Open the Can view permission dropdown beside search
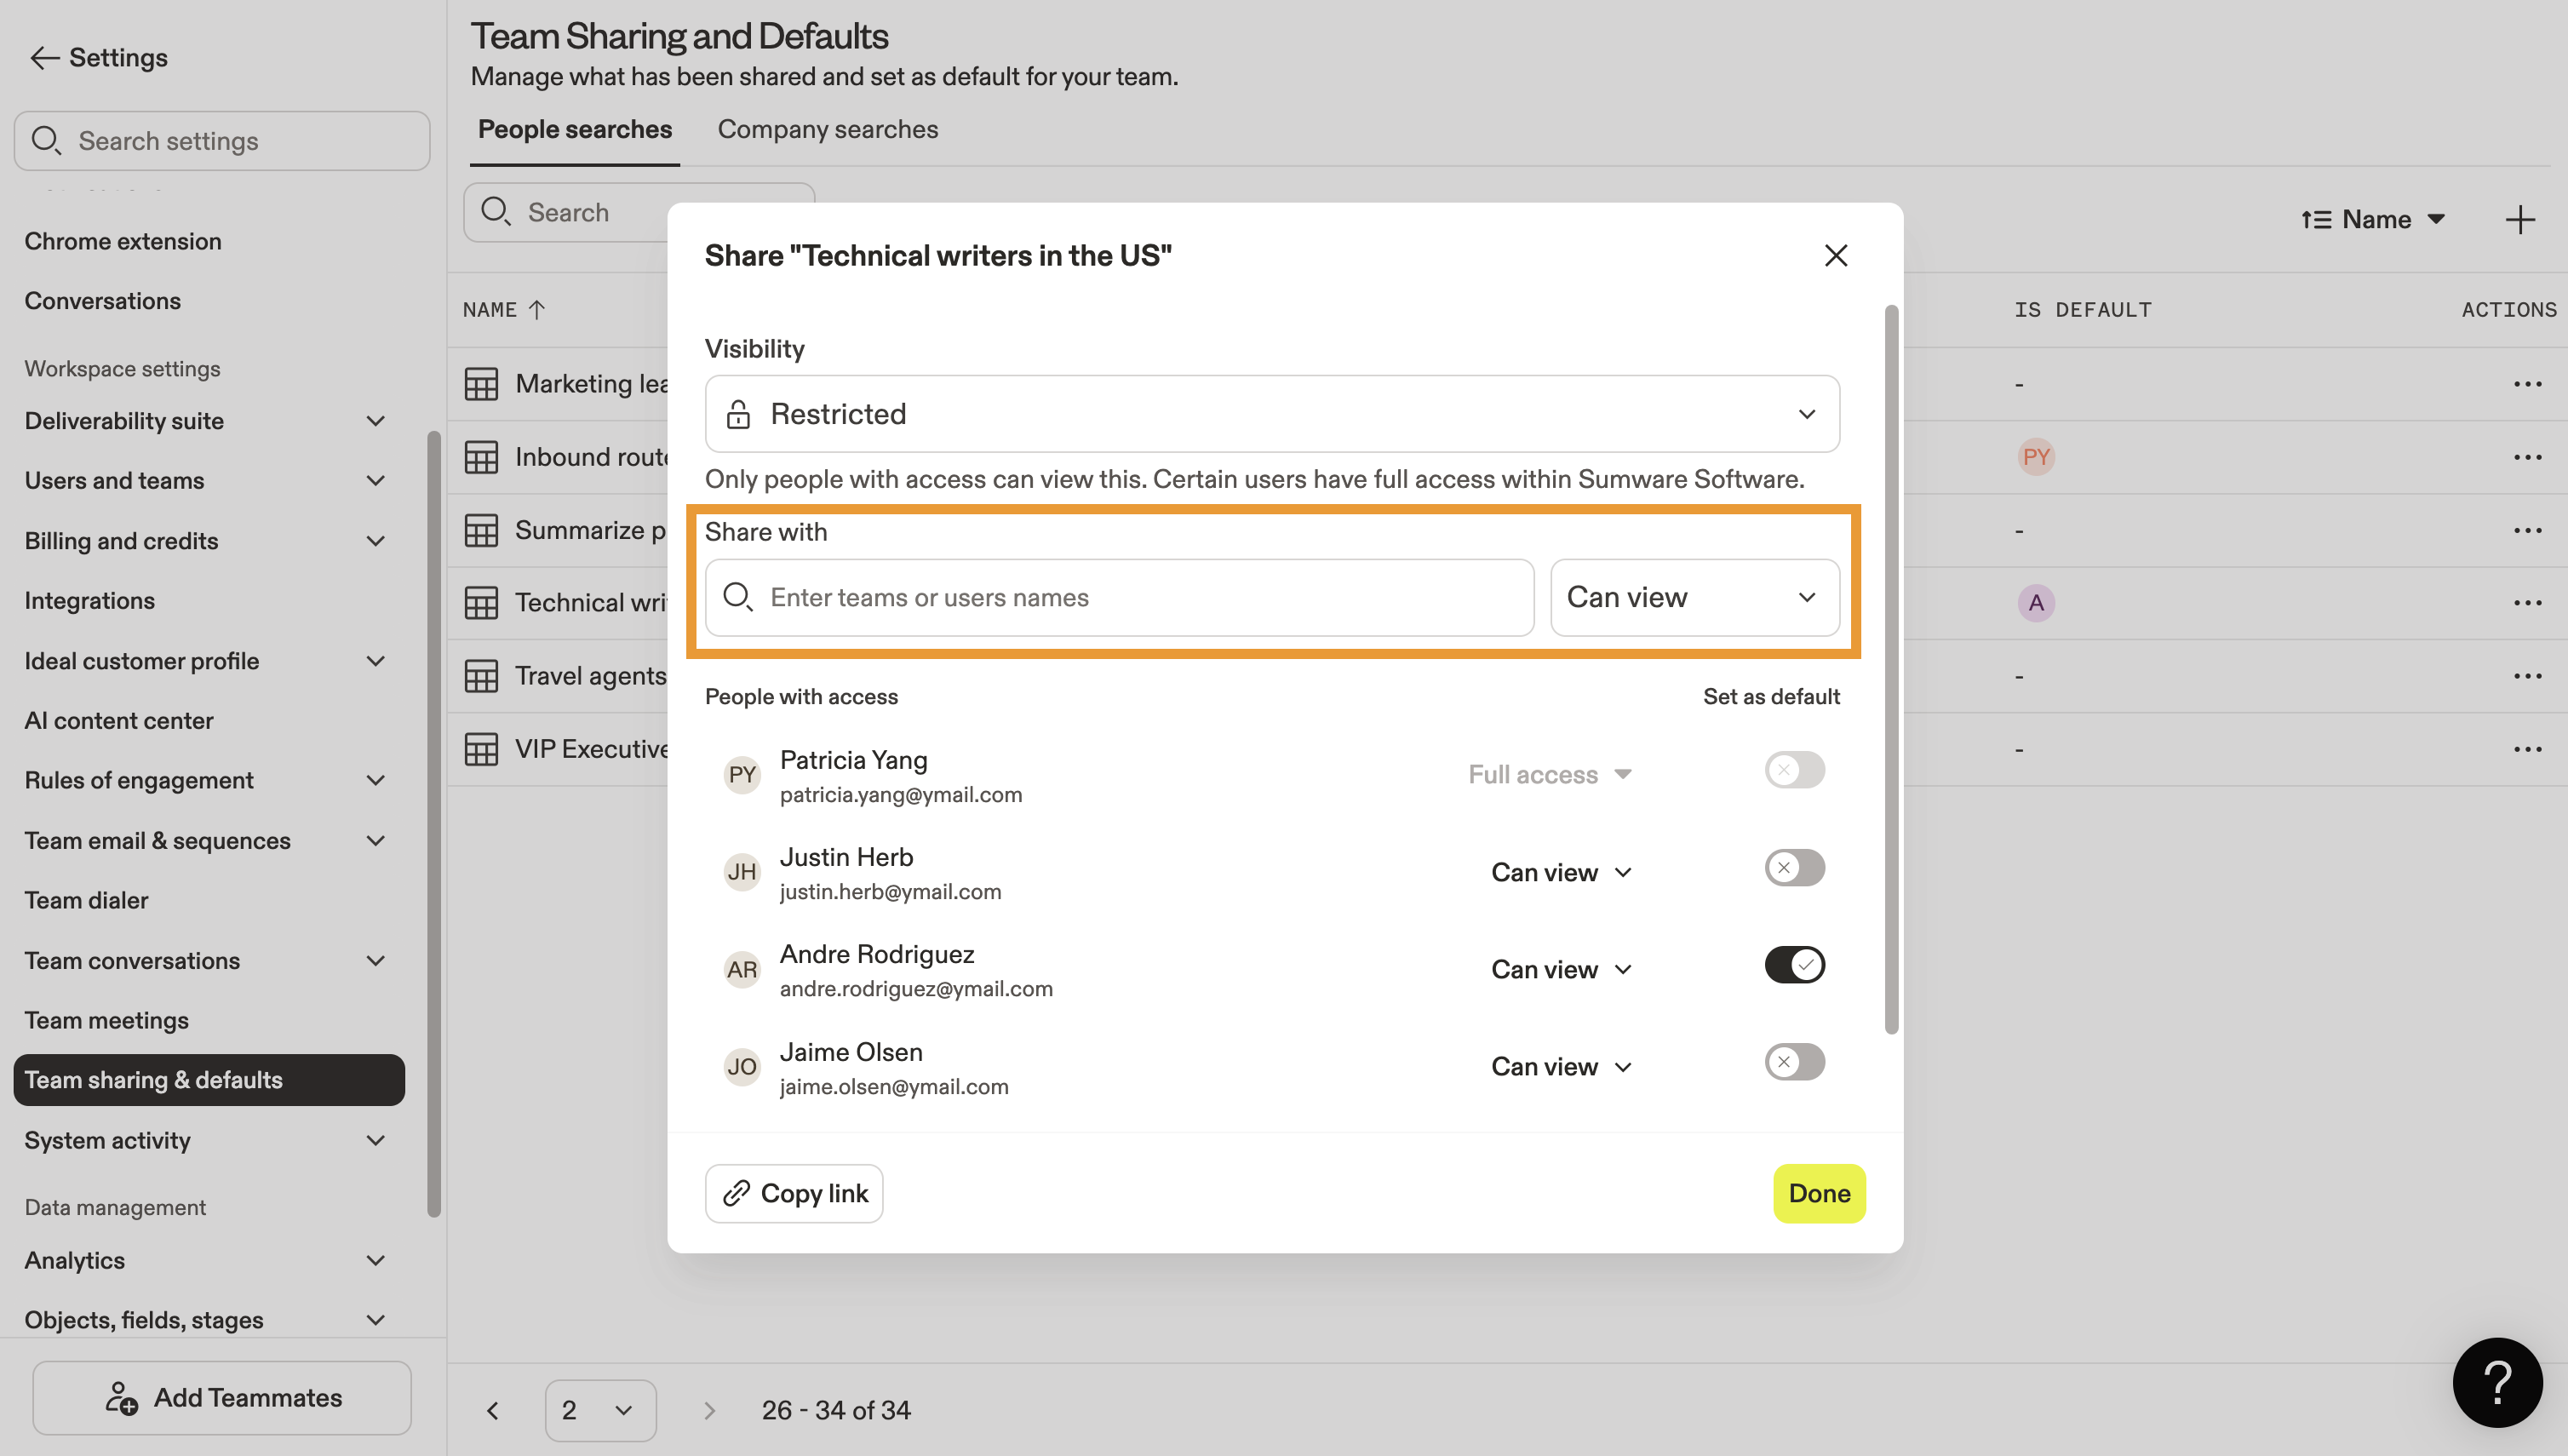 click(1694, 597)
